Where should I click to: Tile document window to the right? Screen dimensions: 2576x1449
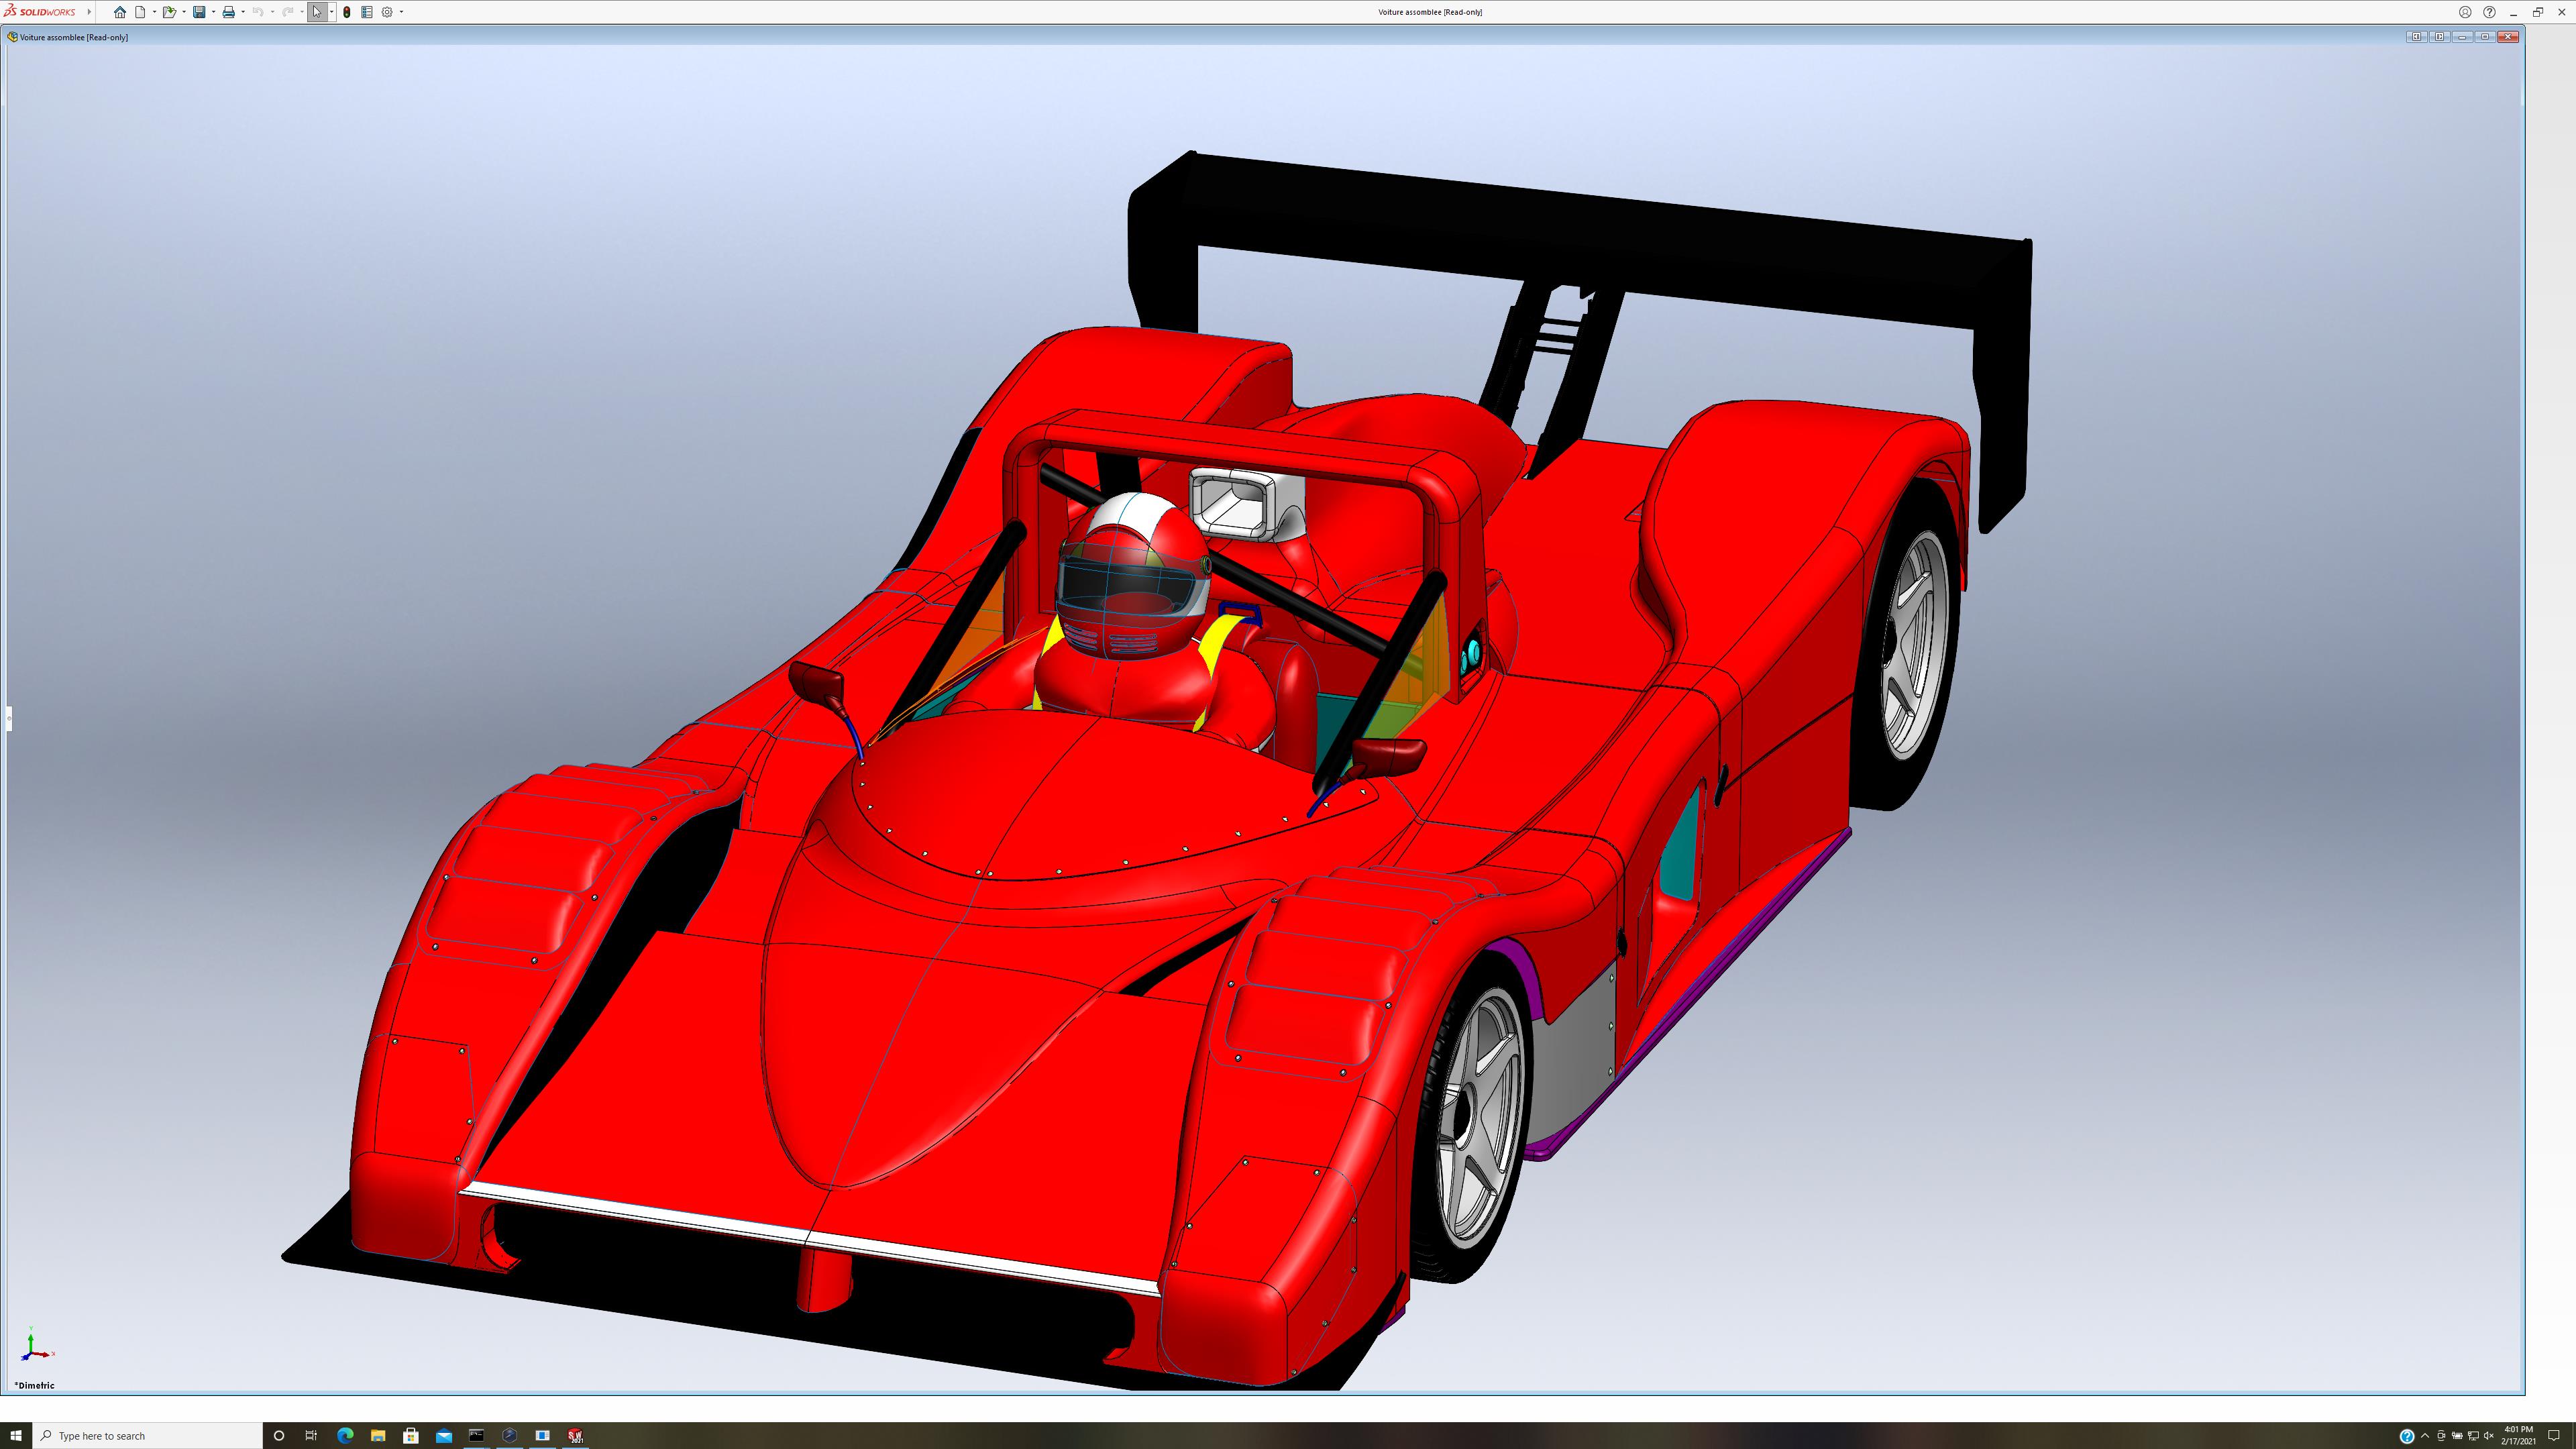click(x=2439, y=37)
